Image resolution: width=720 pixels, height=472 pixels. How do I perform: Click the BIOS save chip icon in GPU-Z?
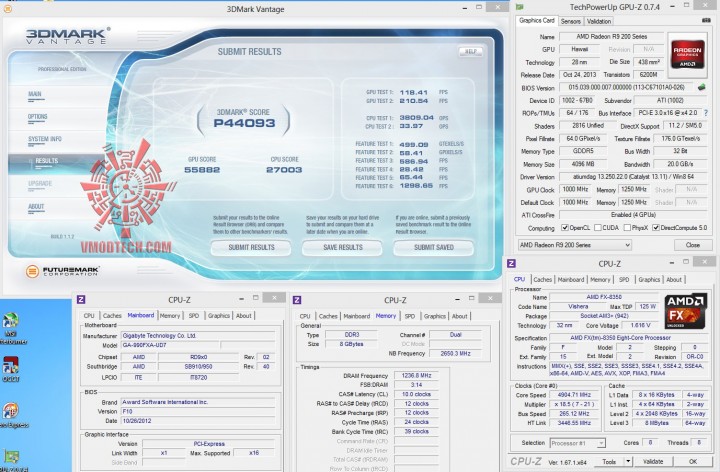701,87
